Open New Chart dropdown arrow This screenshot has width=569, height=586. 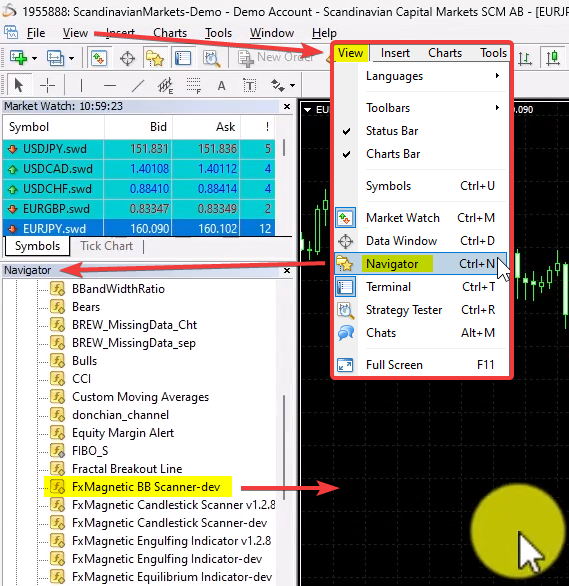click(34, 58)
